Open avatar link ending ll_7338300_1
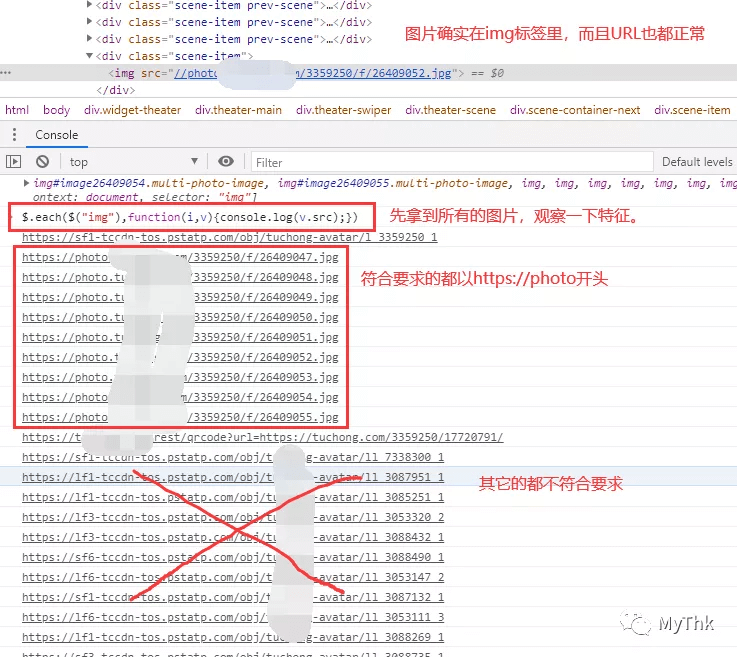This screenshot has height=657, width=737. coord(233,457)
